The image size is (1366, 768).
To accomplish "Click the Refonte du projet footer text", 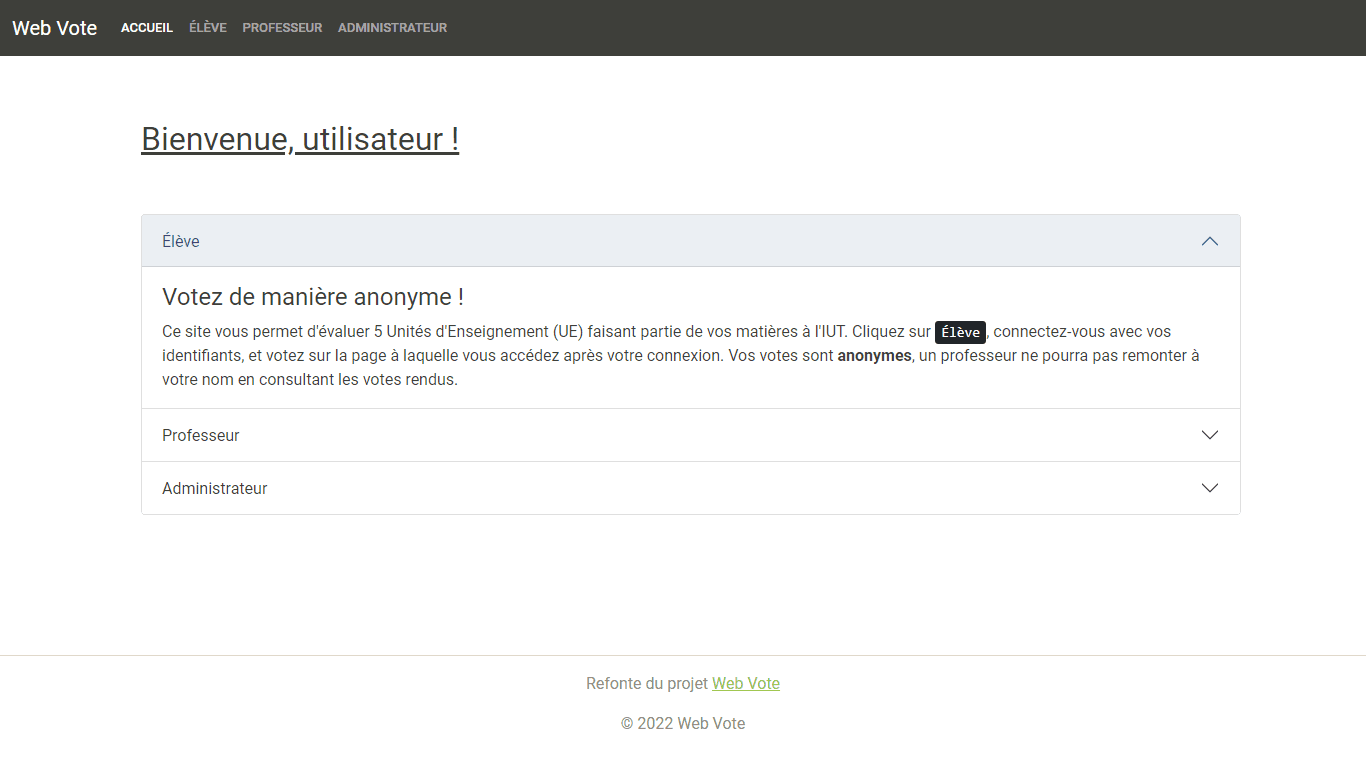I will pyautogui.click(x=647, y=684).
